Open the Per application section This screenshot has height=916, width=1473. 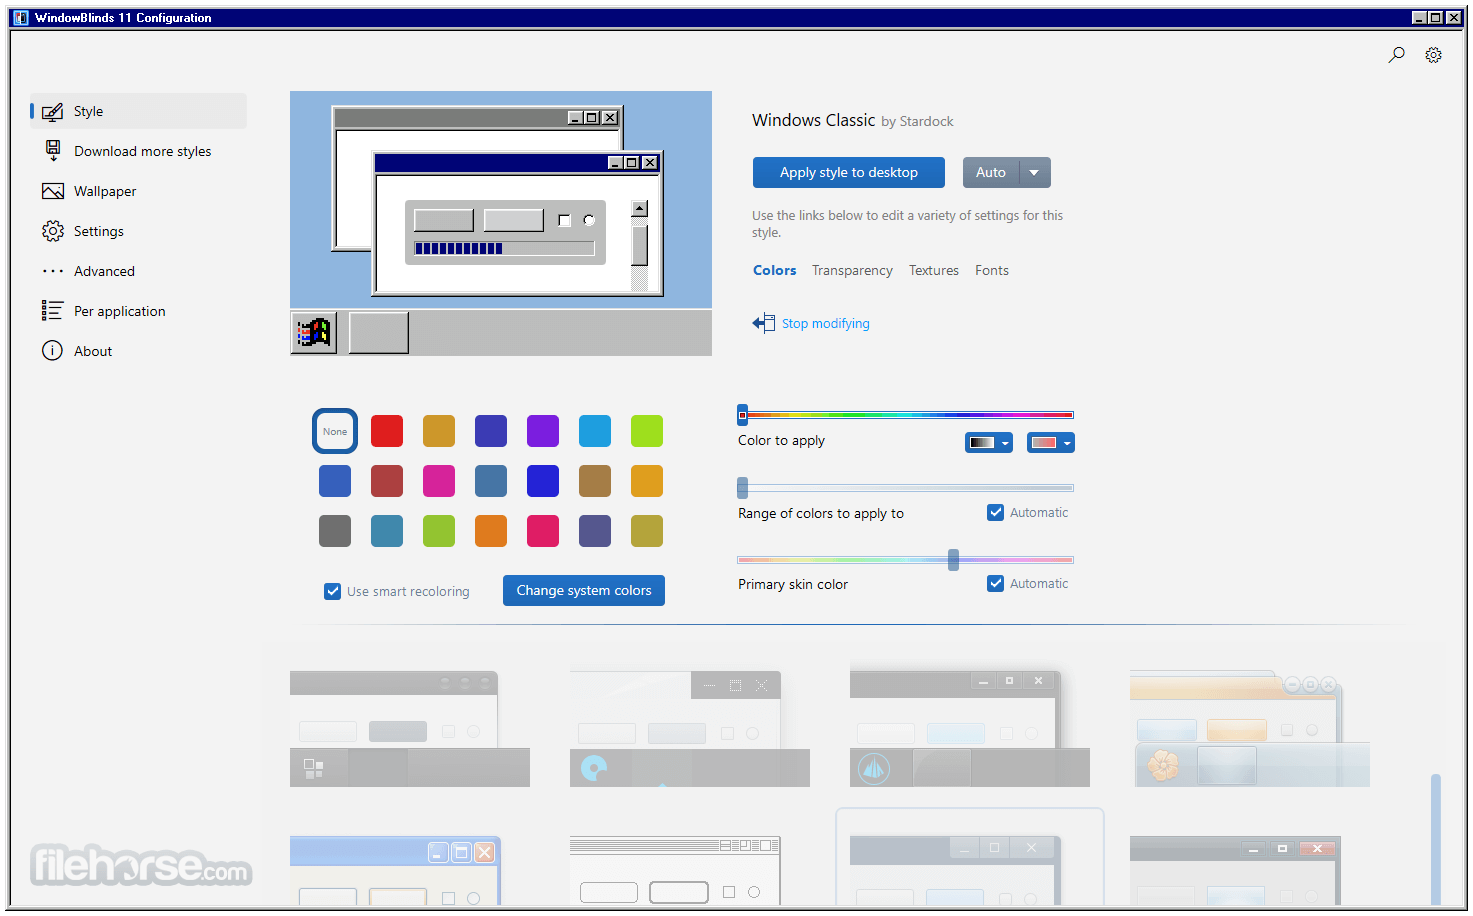[138, 311]
